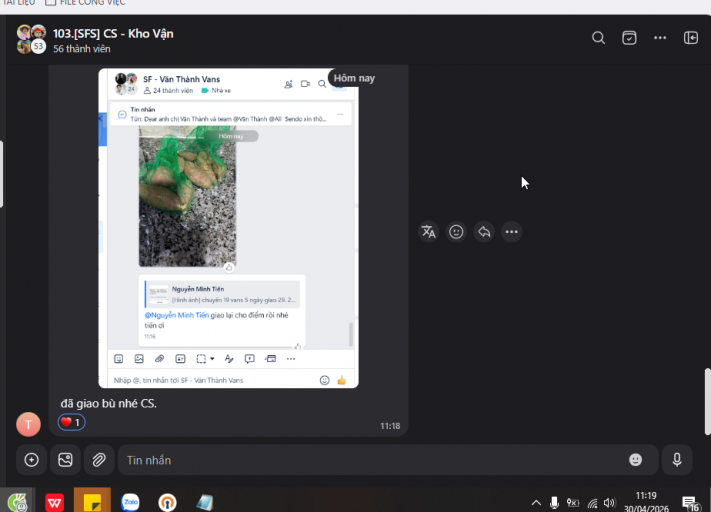Click the heart reaction count on the message
711x512 pixels.
click(71, 422)
